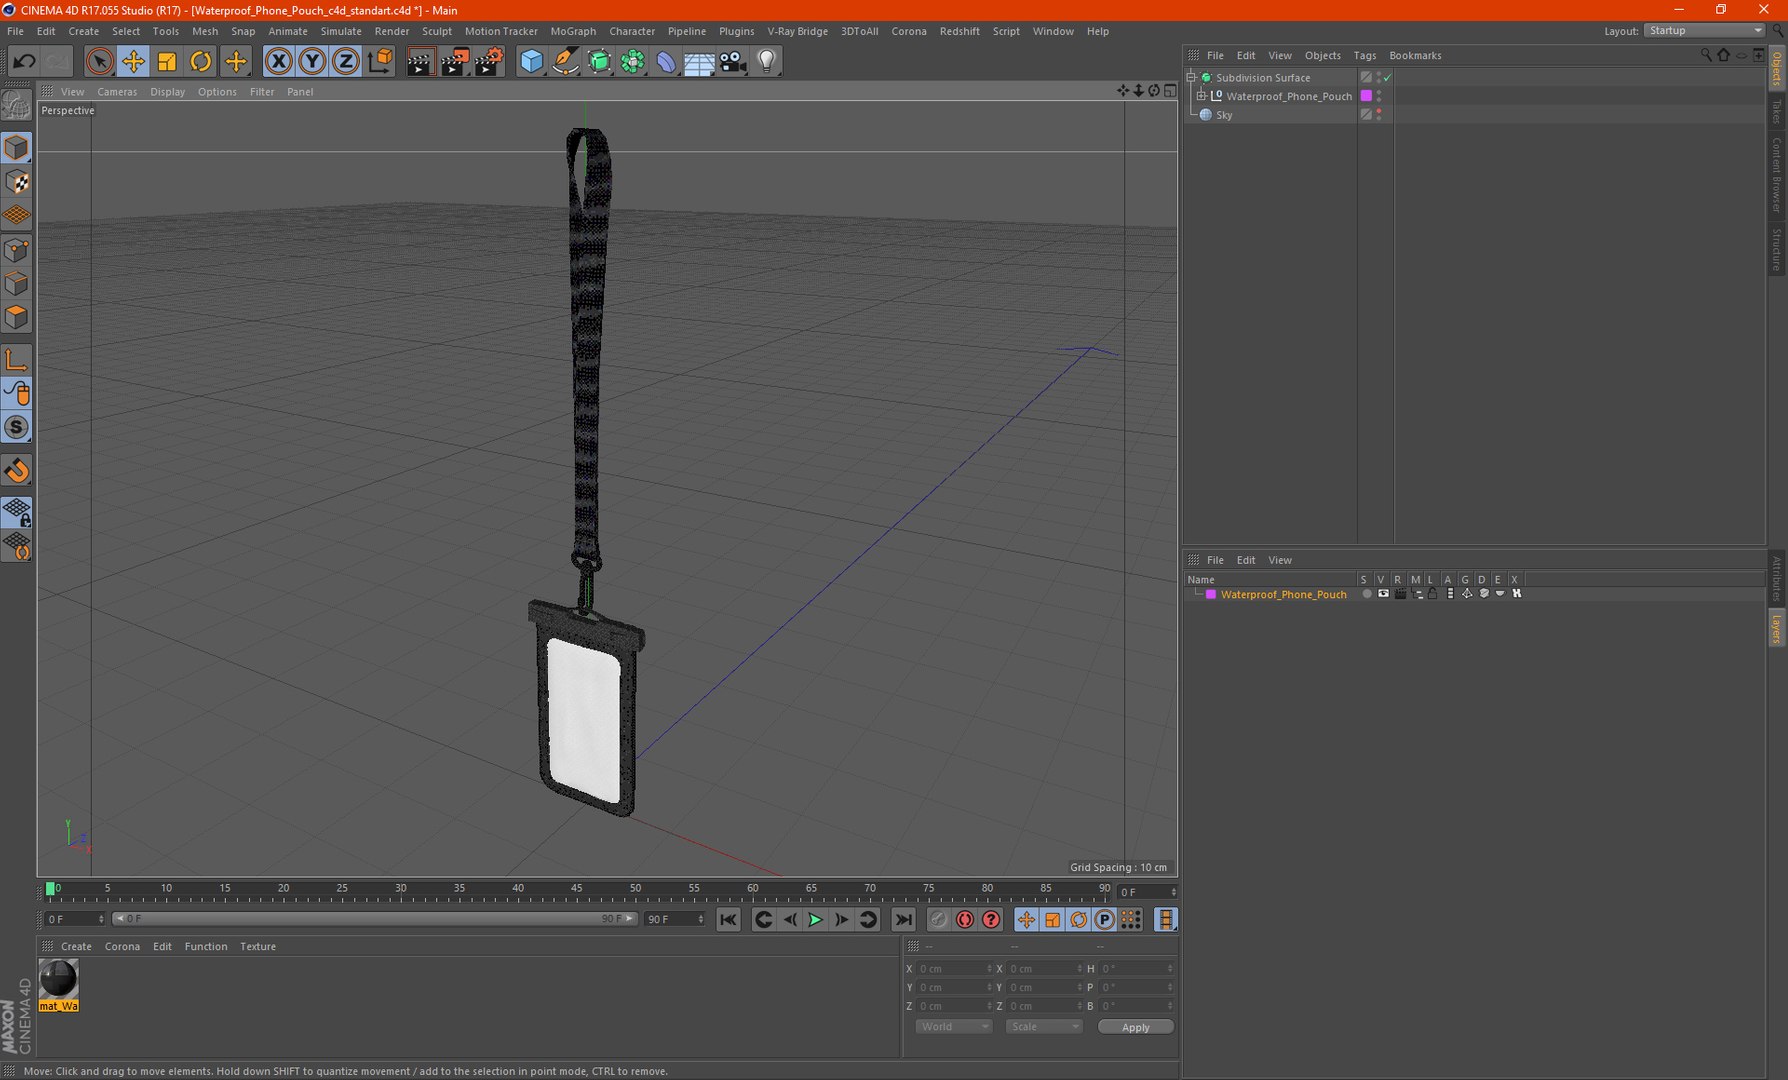
Task: Add a Camera object
Action: point(733,61)
